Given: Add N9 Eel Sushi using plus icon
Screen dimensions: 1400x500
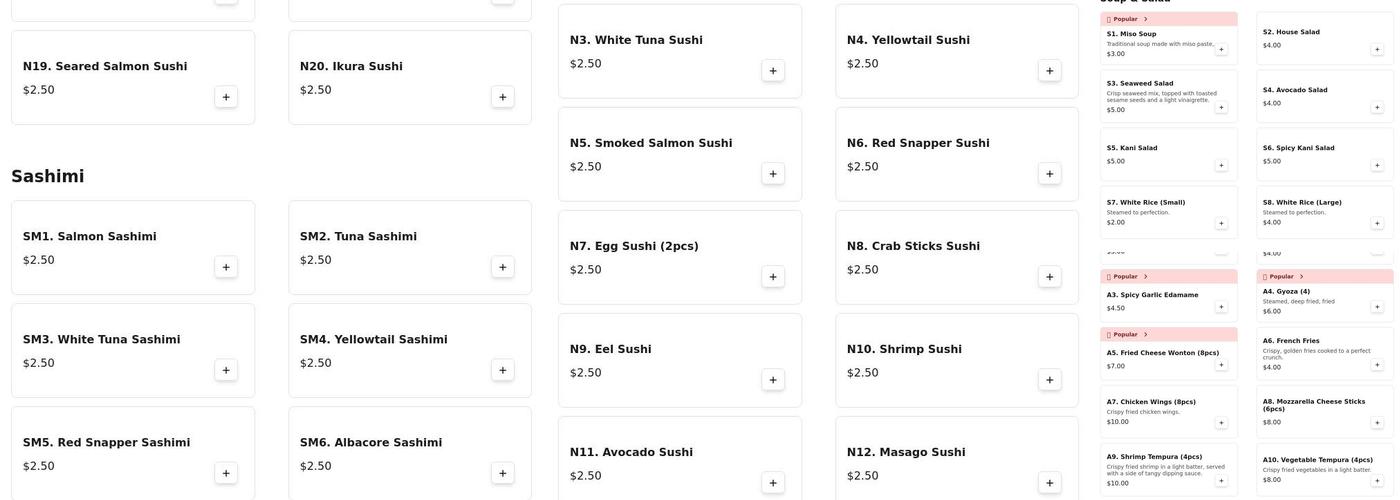Looking at the screenshot, I should [772, 380].
